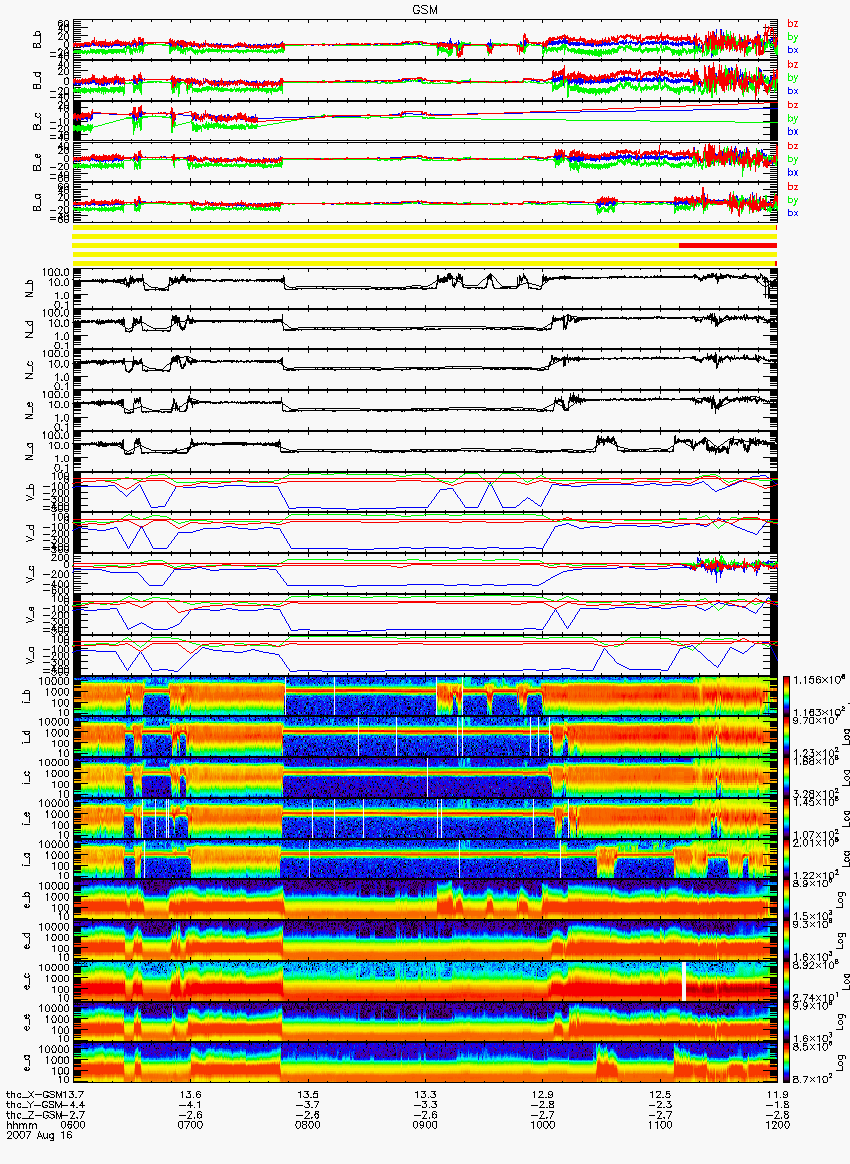Select the i_c ion spectrogram label
This screenshot has height=1164, width=850.
point(26,778)
